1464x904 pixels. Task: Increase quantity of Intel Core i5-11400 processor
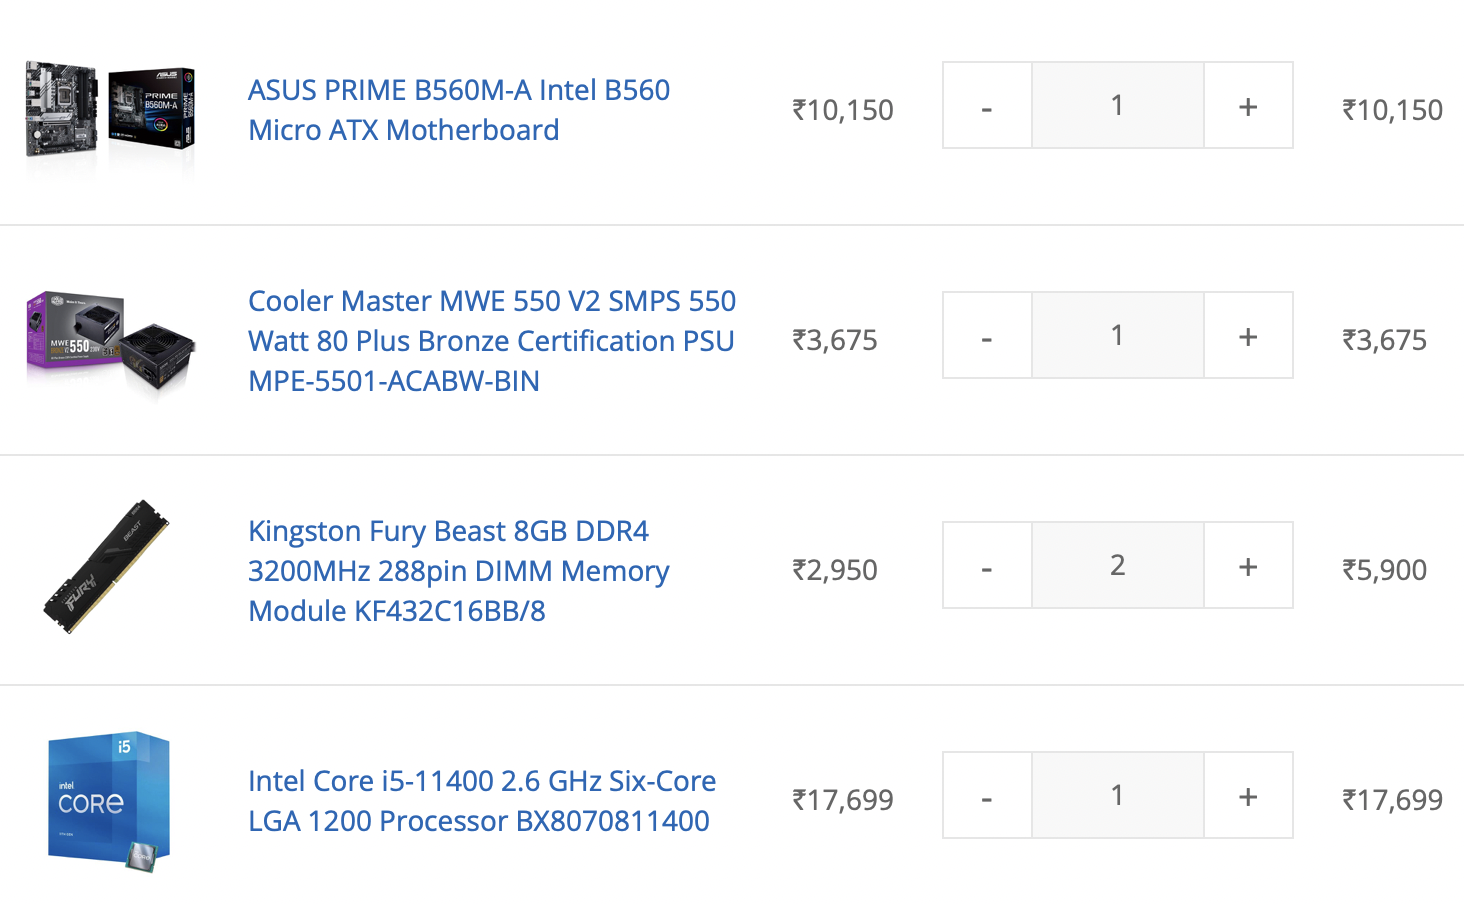click(x=1248, y=796)
